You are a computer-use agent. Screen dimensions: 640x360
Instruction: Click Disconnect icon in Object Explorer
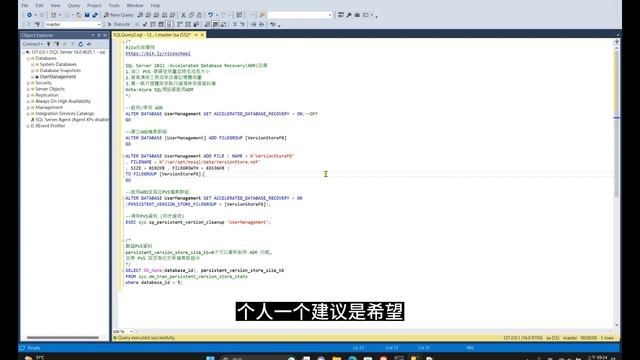coord(57,44)
